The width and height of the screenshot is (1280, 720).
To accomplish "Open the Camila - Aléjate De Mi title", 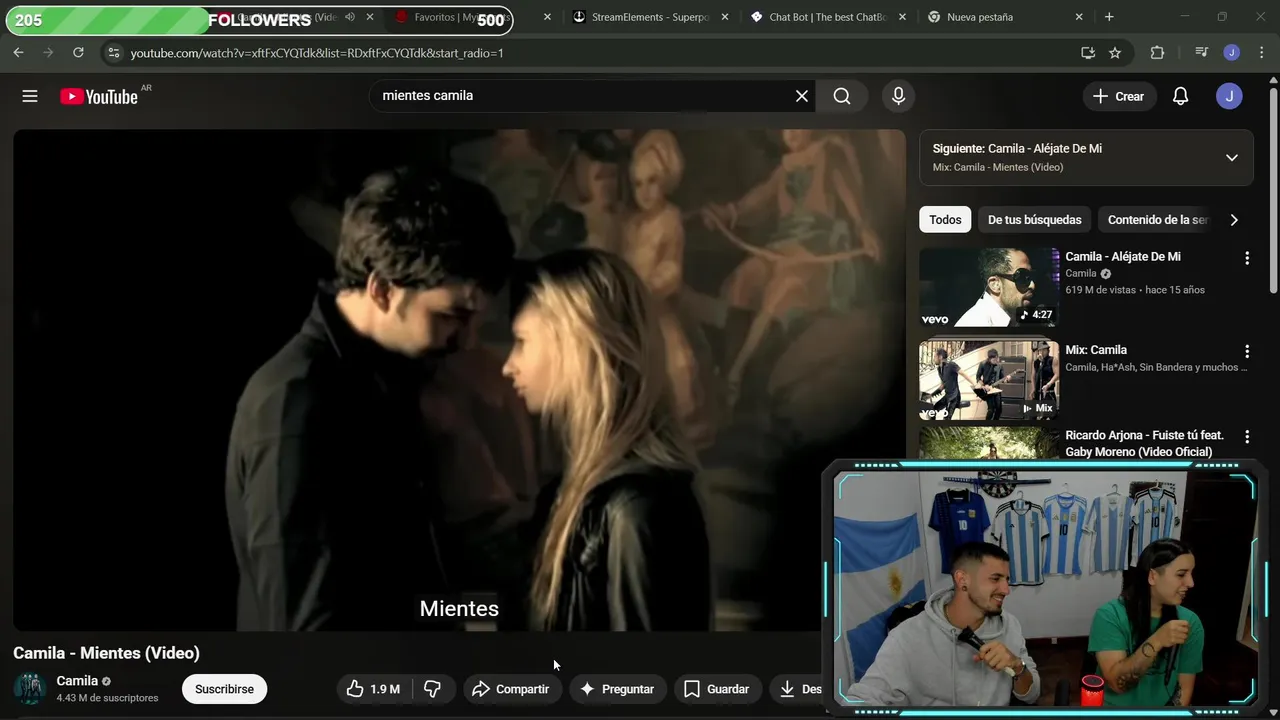I will point(1123,257).
